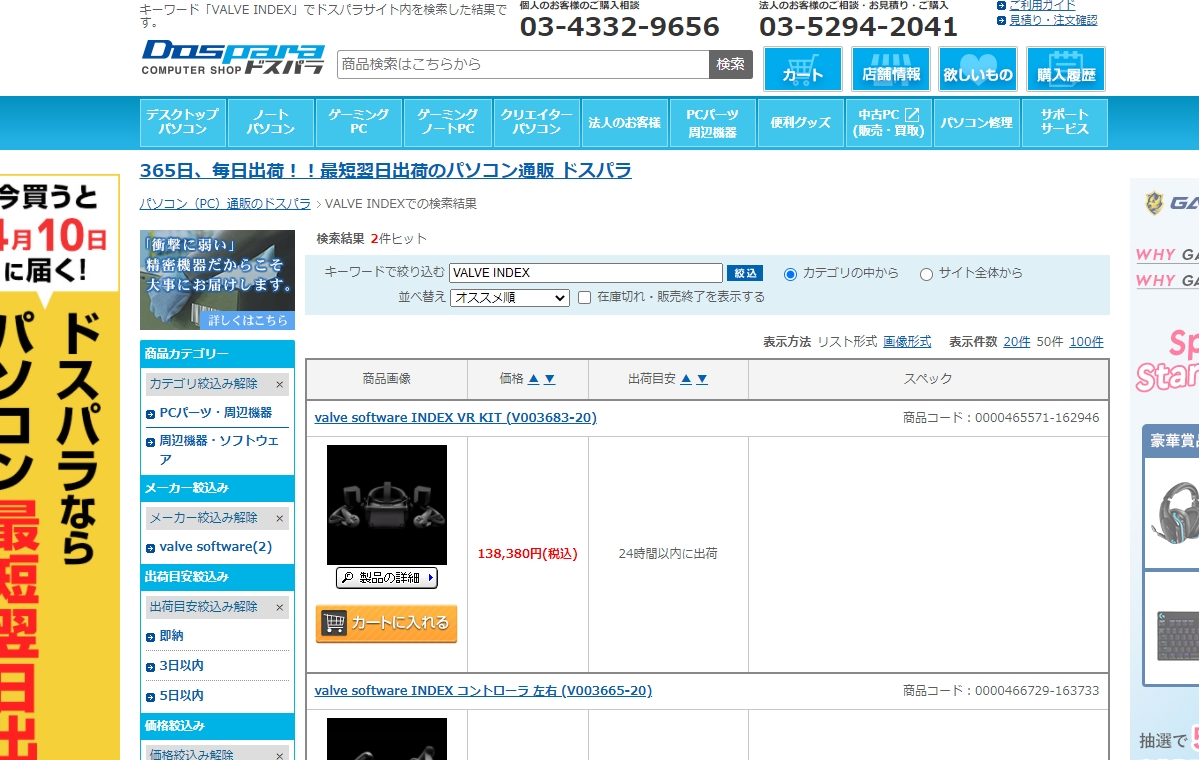Open store information (店舗情報) icon button
This screenshot has height=760, width=1199.
[890, 69]
